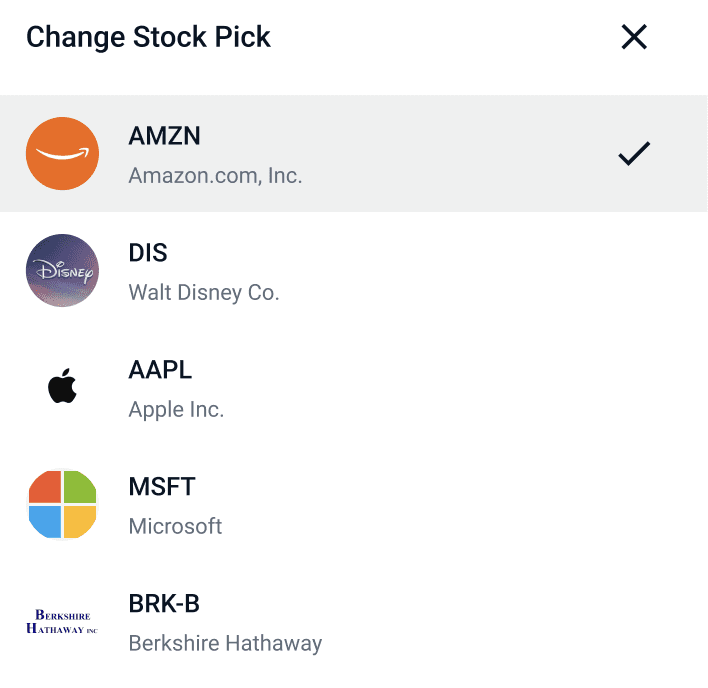The height and width of the screenshot is (688, 708).
Task: Click the Berkshire Hathaway Inc logo
Action: point(62,622)
